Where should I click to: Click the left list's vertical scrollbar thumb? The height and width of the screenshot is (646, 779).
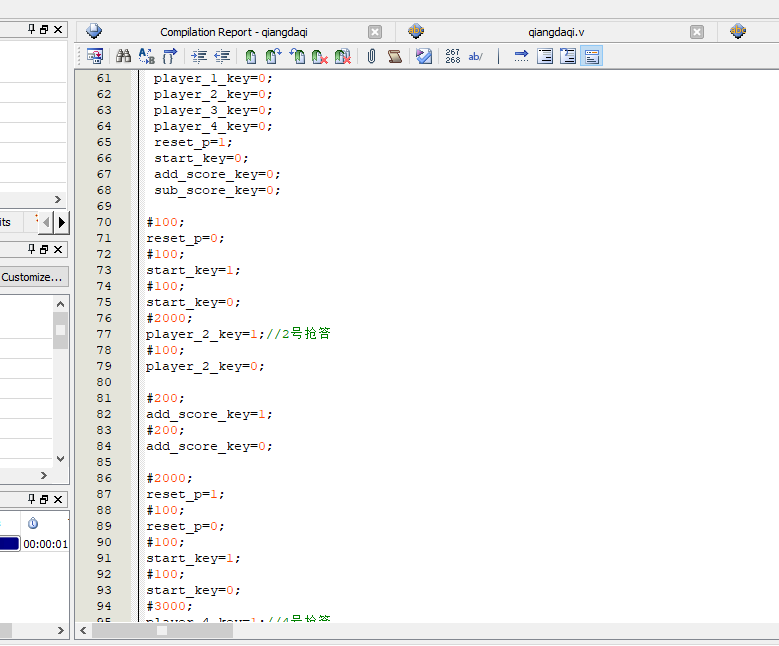pos(61,330)
